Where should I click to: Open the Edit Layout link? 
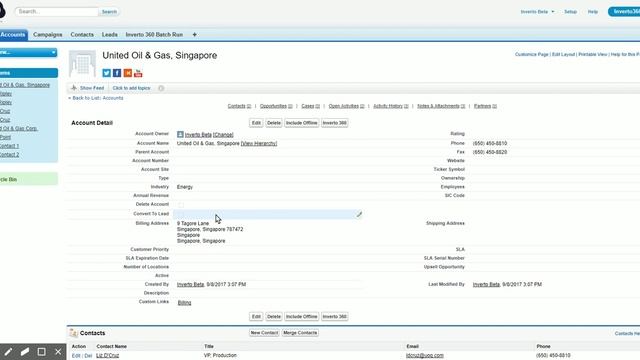pyautogui.click(x=563, y=54)
